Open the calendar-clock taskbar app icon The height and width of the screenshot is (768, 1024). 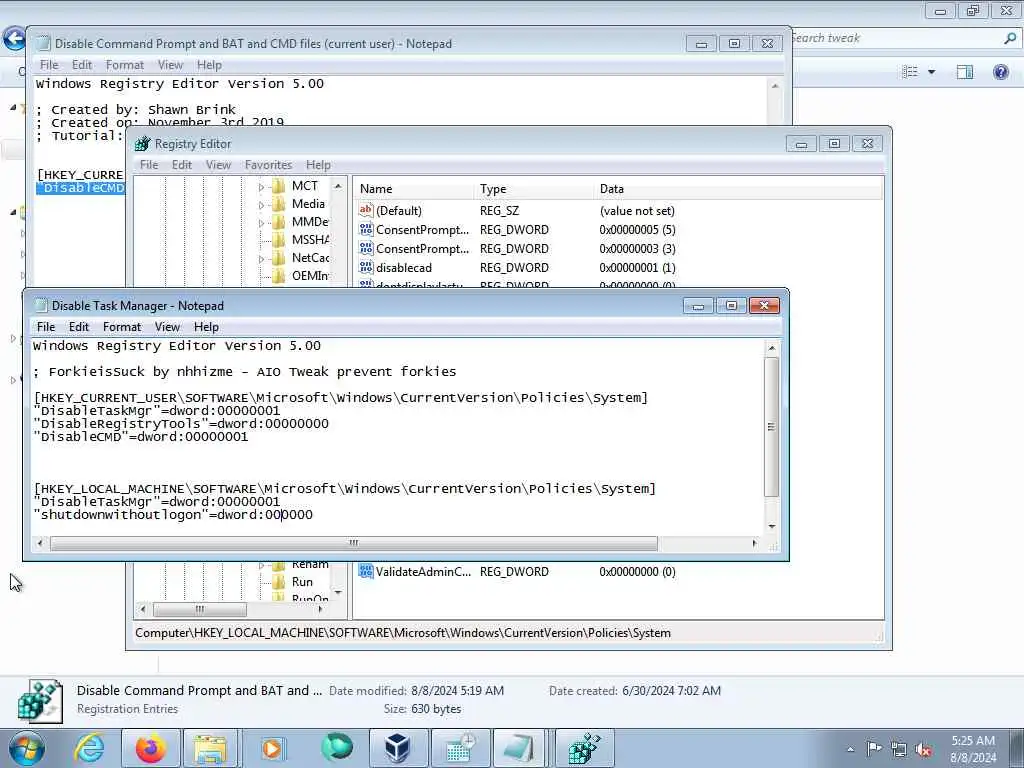click(460, 748)
